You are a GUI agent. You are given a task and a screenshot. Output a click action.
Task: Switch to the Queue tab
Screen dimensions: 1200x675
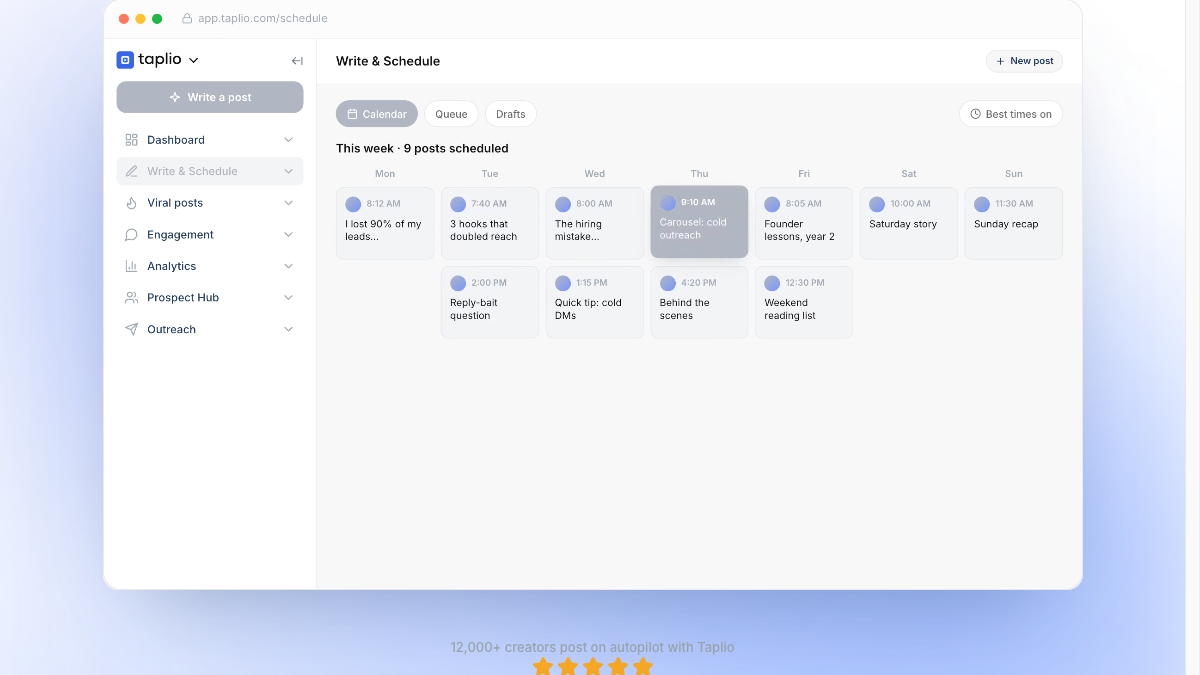451,114
